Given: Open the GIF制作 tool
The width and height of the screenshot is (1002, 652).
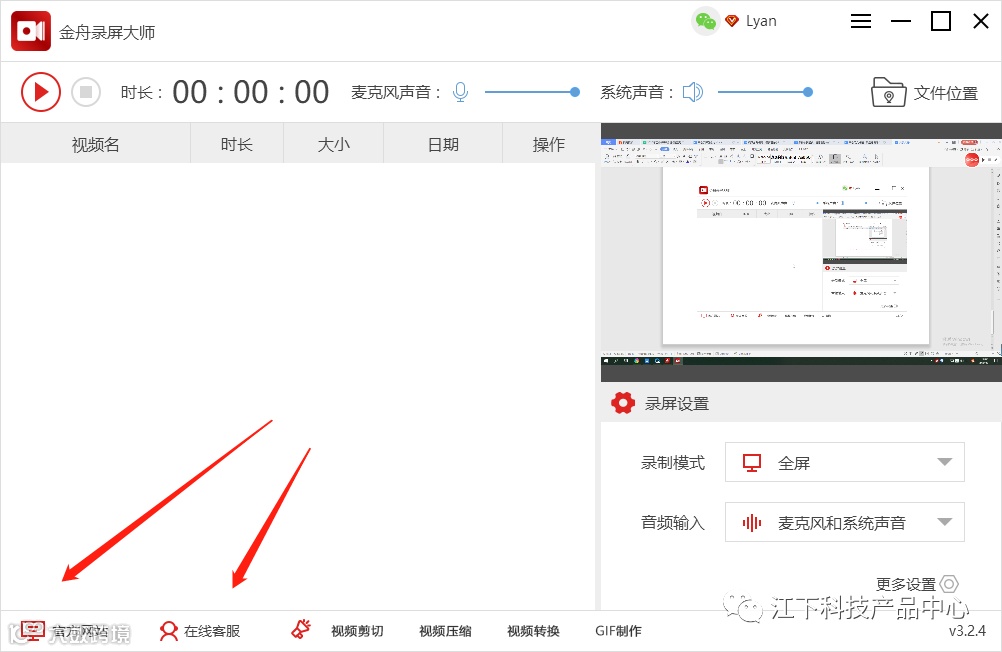Looking at the screenshot, I should point(618,632).
